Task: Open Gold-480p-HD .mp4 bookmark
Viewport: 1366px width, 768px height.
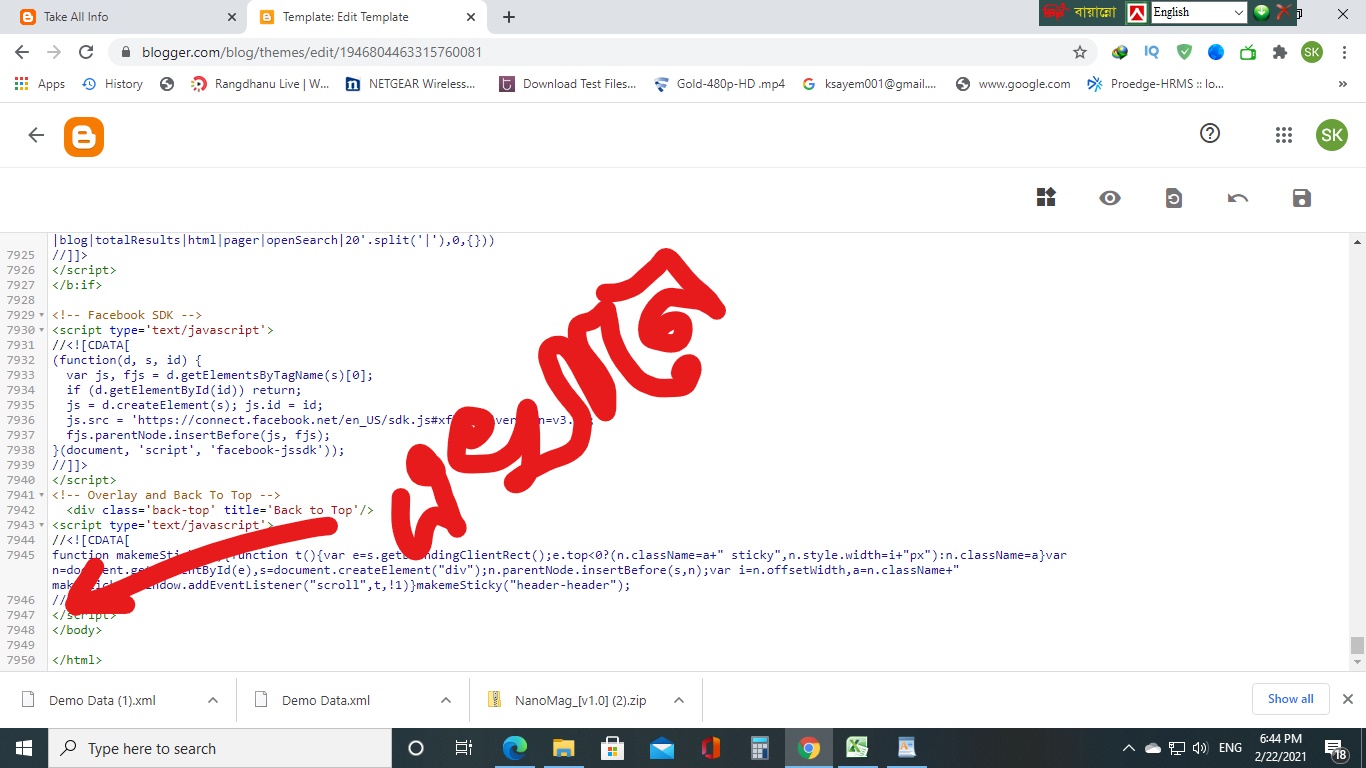Action: click(x=719, y=84)
